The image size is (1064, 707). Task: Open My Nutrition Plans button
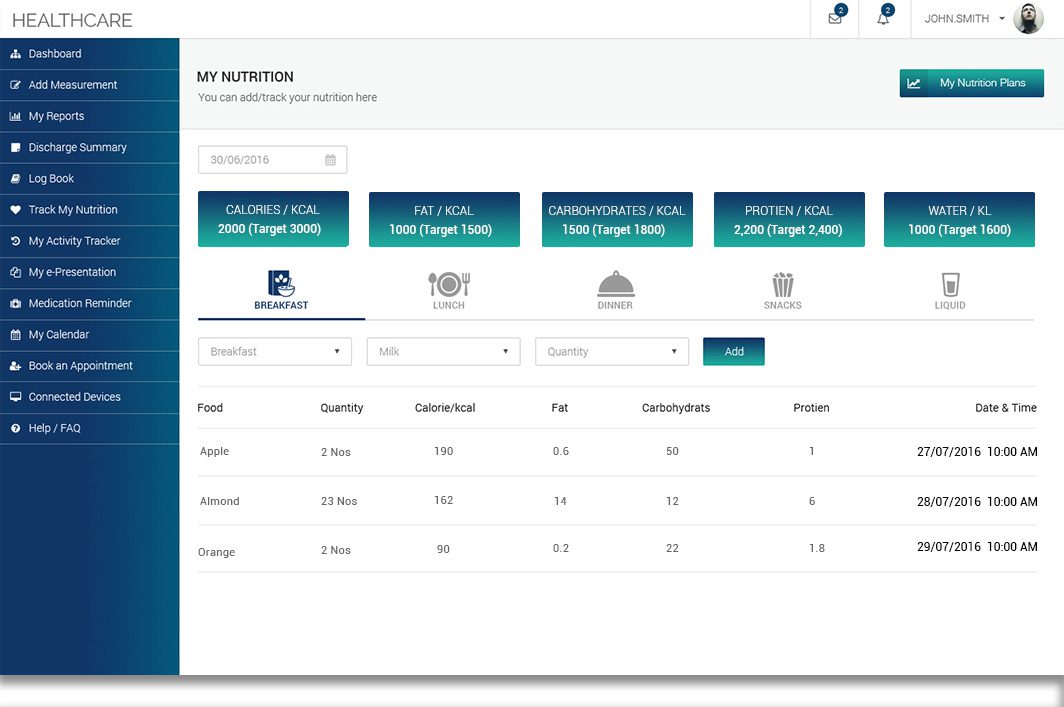pos(971,83)
